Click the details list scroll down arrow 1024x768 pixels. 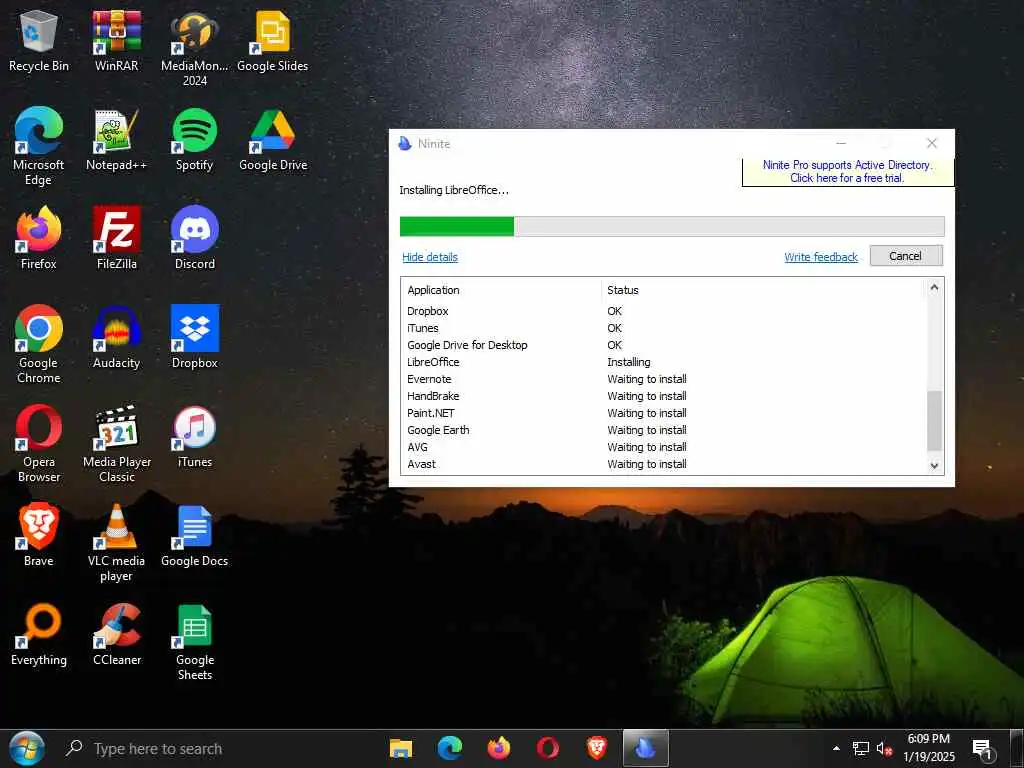(934, 466)
